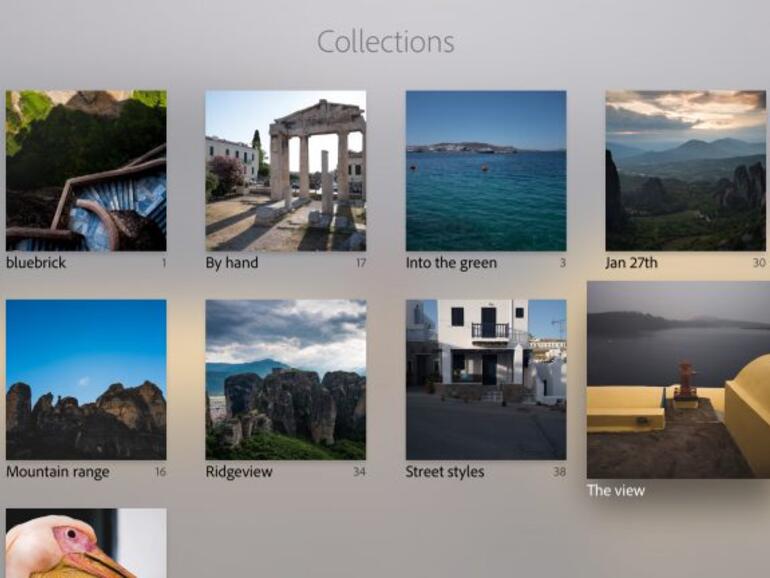Click the Street styles label
The height and width of the screenshot is (578, 770).
point(445,472)
